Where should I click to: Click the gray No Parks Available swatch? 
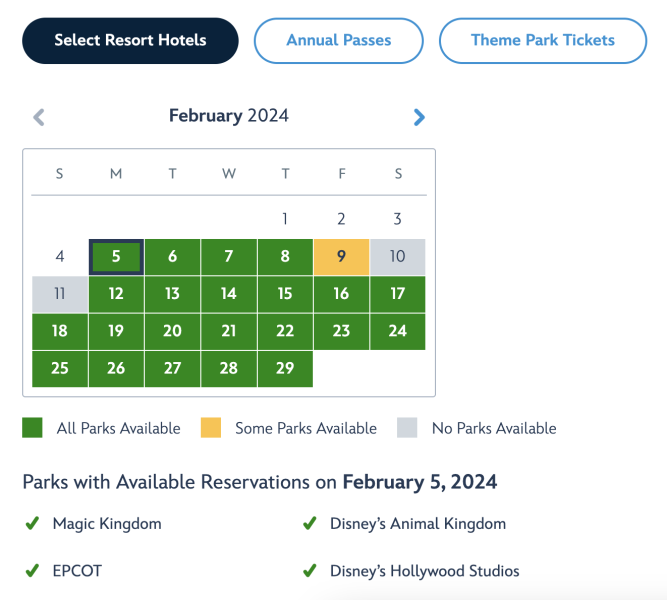coord(408,428)
